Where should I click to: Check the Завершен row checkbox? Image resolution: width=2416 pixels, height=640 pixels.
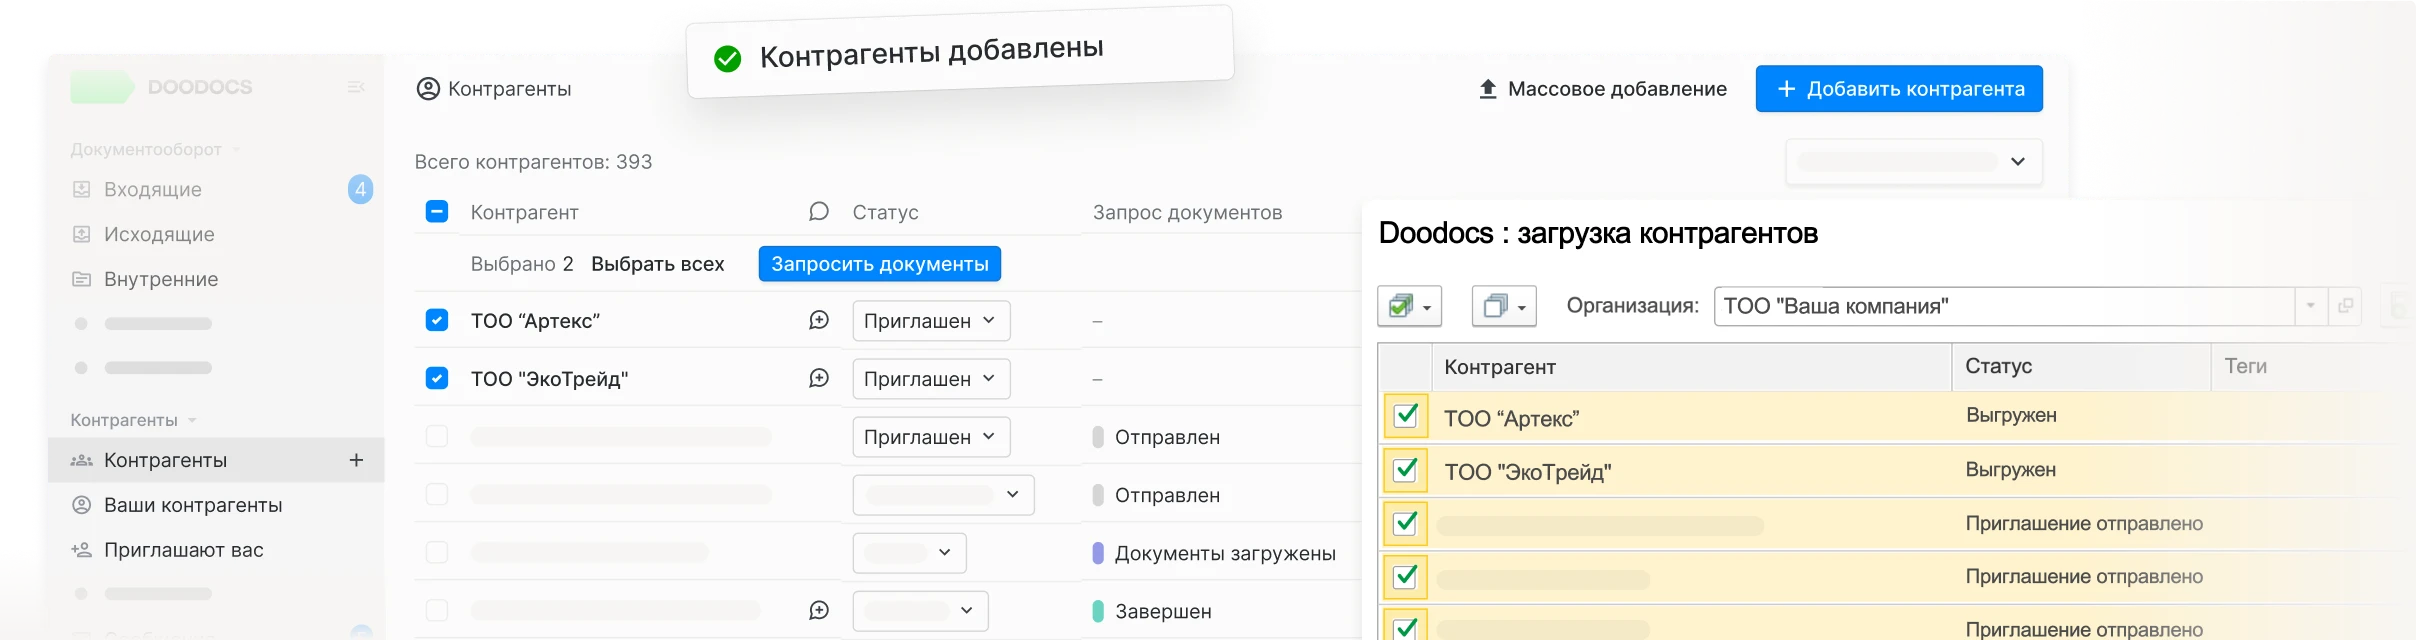point(437,610)
